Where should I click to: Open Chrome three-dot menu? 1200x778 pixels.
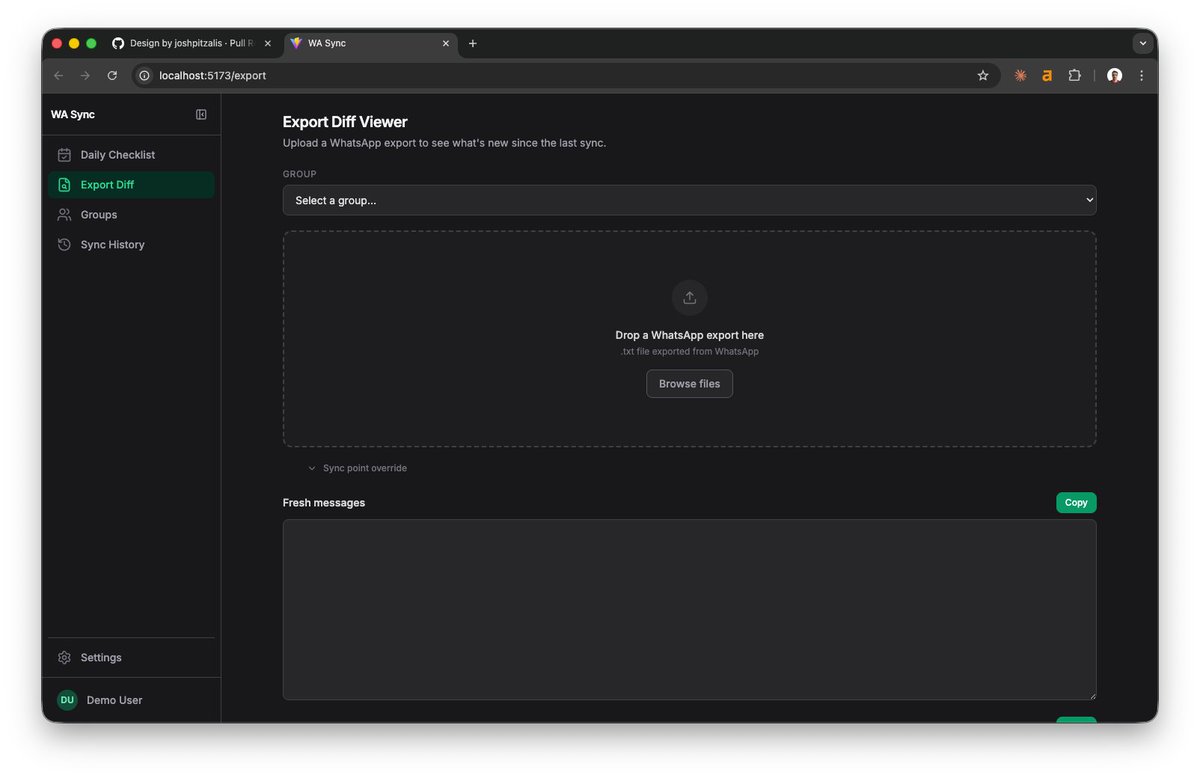coord(1141,75)
